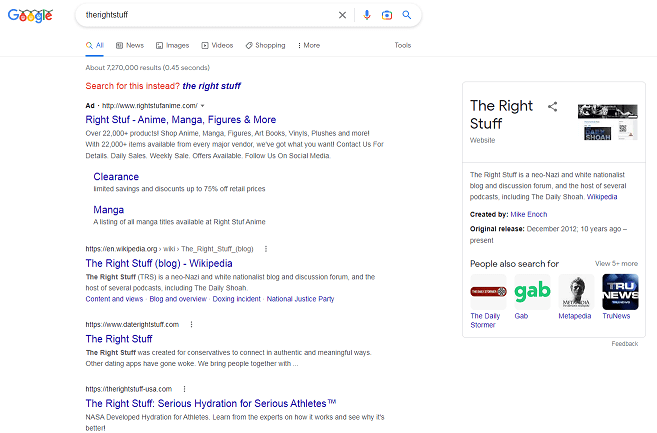Viewport: 657px width, 433px height.
Task: Open The Right Stuff dating app result
Action: click(x=119, y=339)
